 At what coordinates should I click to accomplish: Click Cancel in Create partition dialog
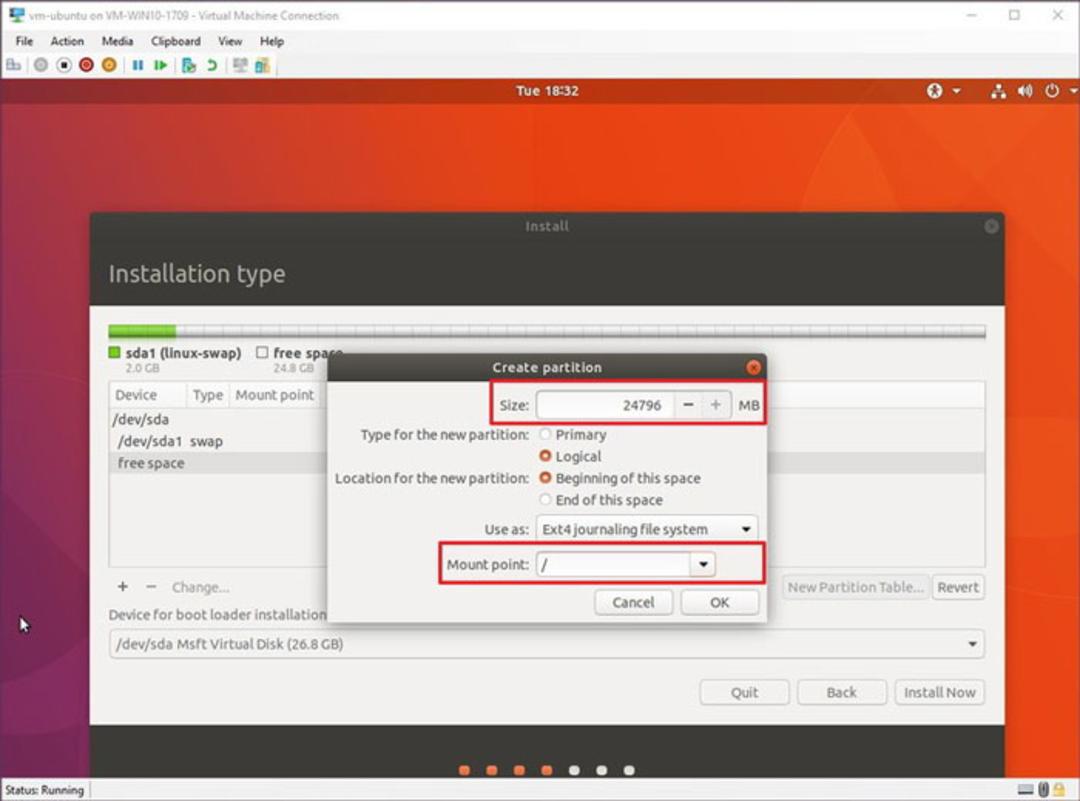coord(634,603)
